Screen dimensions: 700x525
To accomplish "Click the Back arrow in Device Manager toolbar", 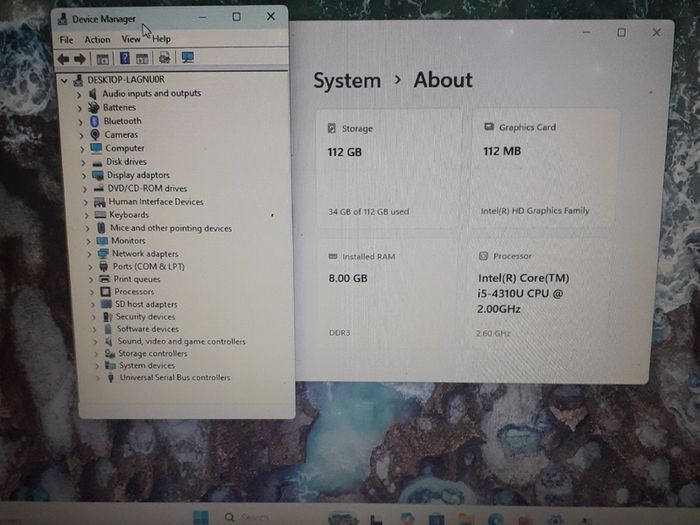I will tap(63, 58).
